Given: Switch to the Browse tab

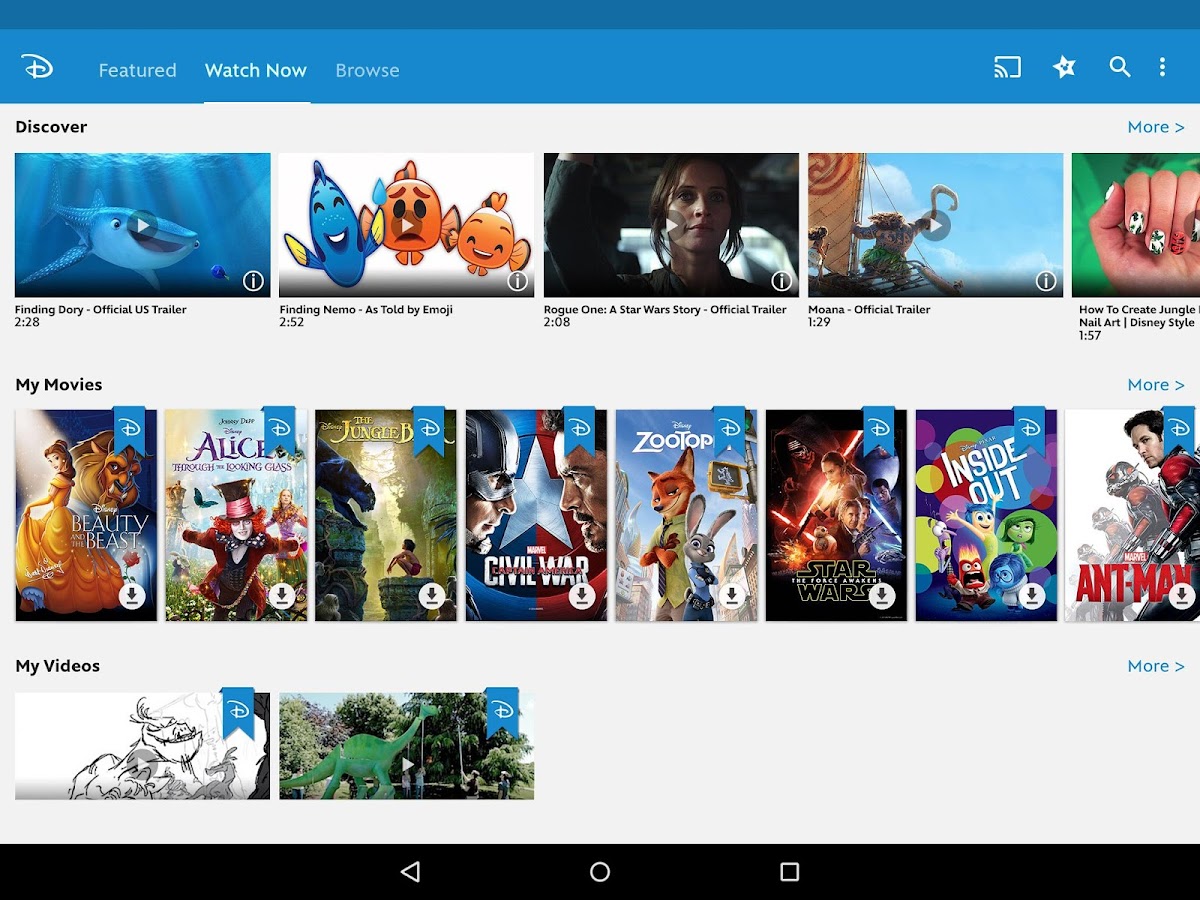Looking at the screenshot, I should coord(367,70).
